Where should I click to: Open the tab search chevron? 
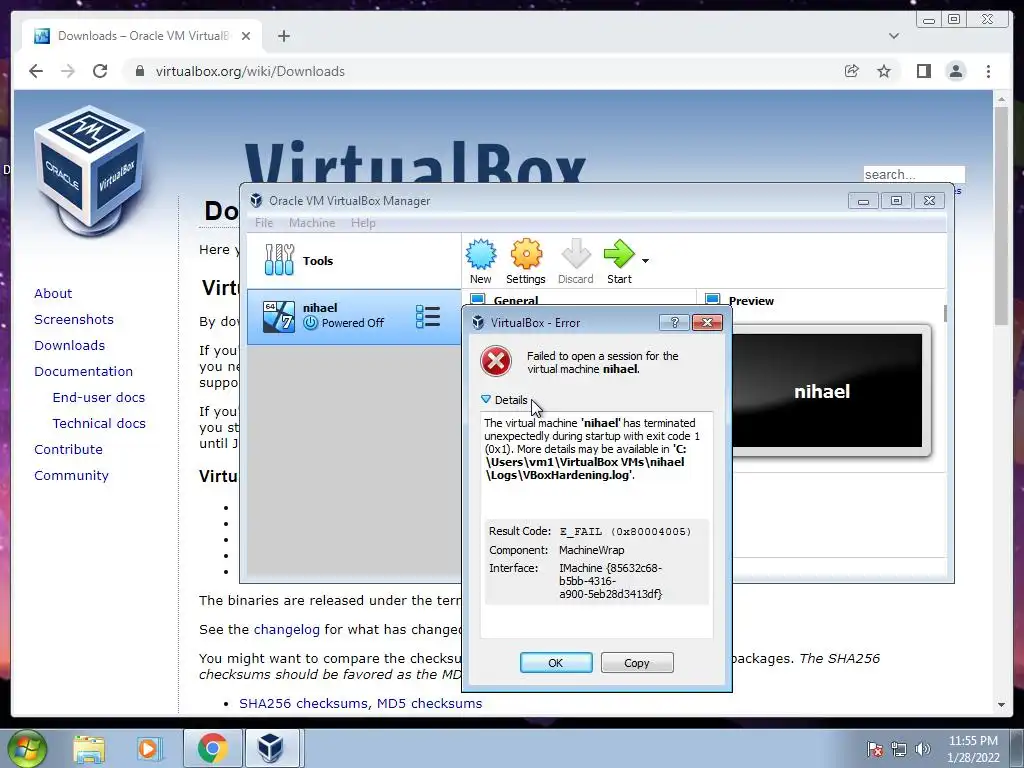point(894,36)
